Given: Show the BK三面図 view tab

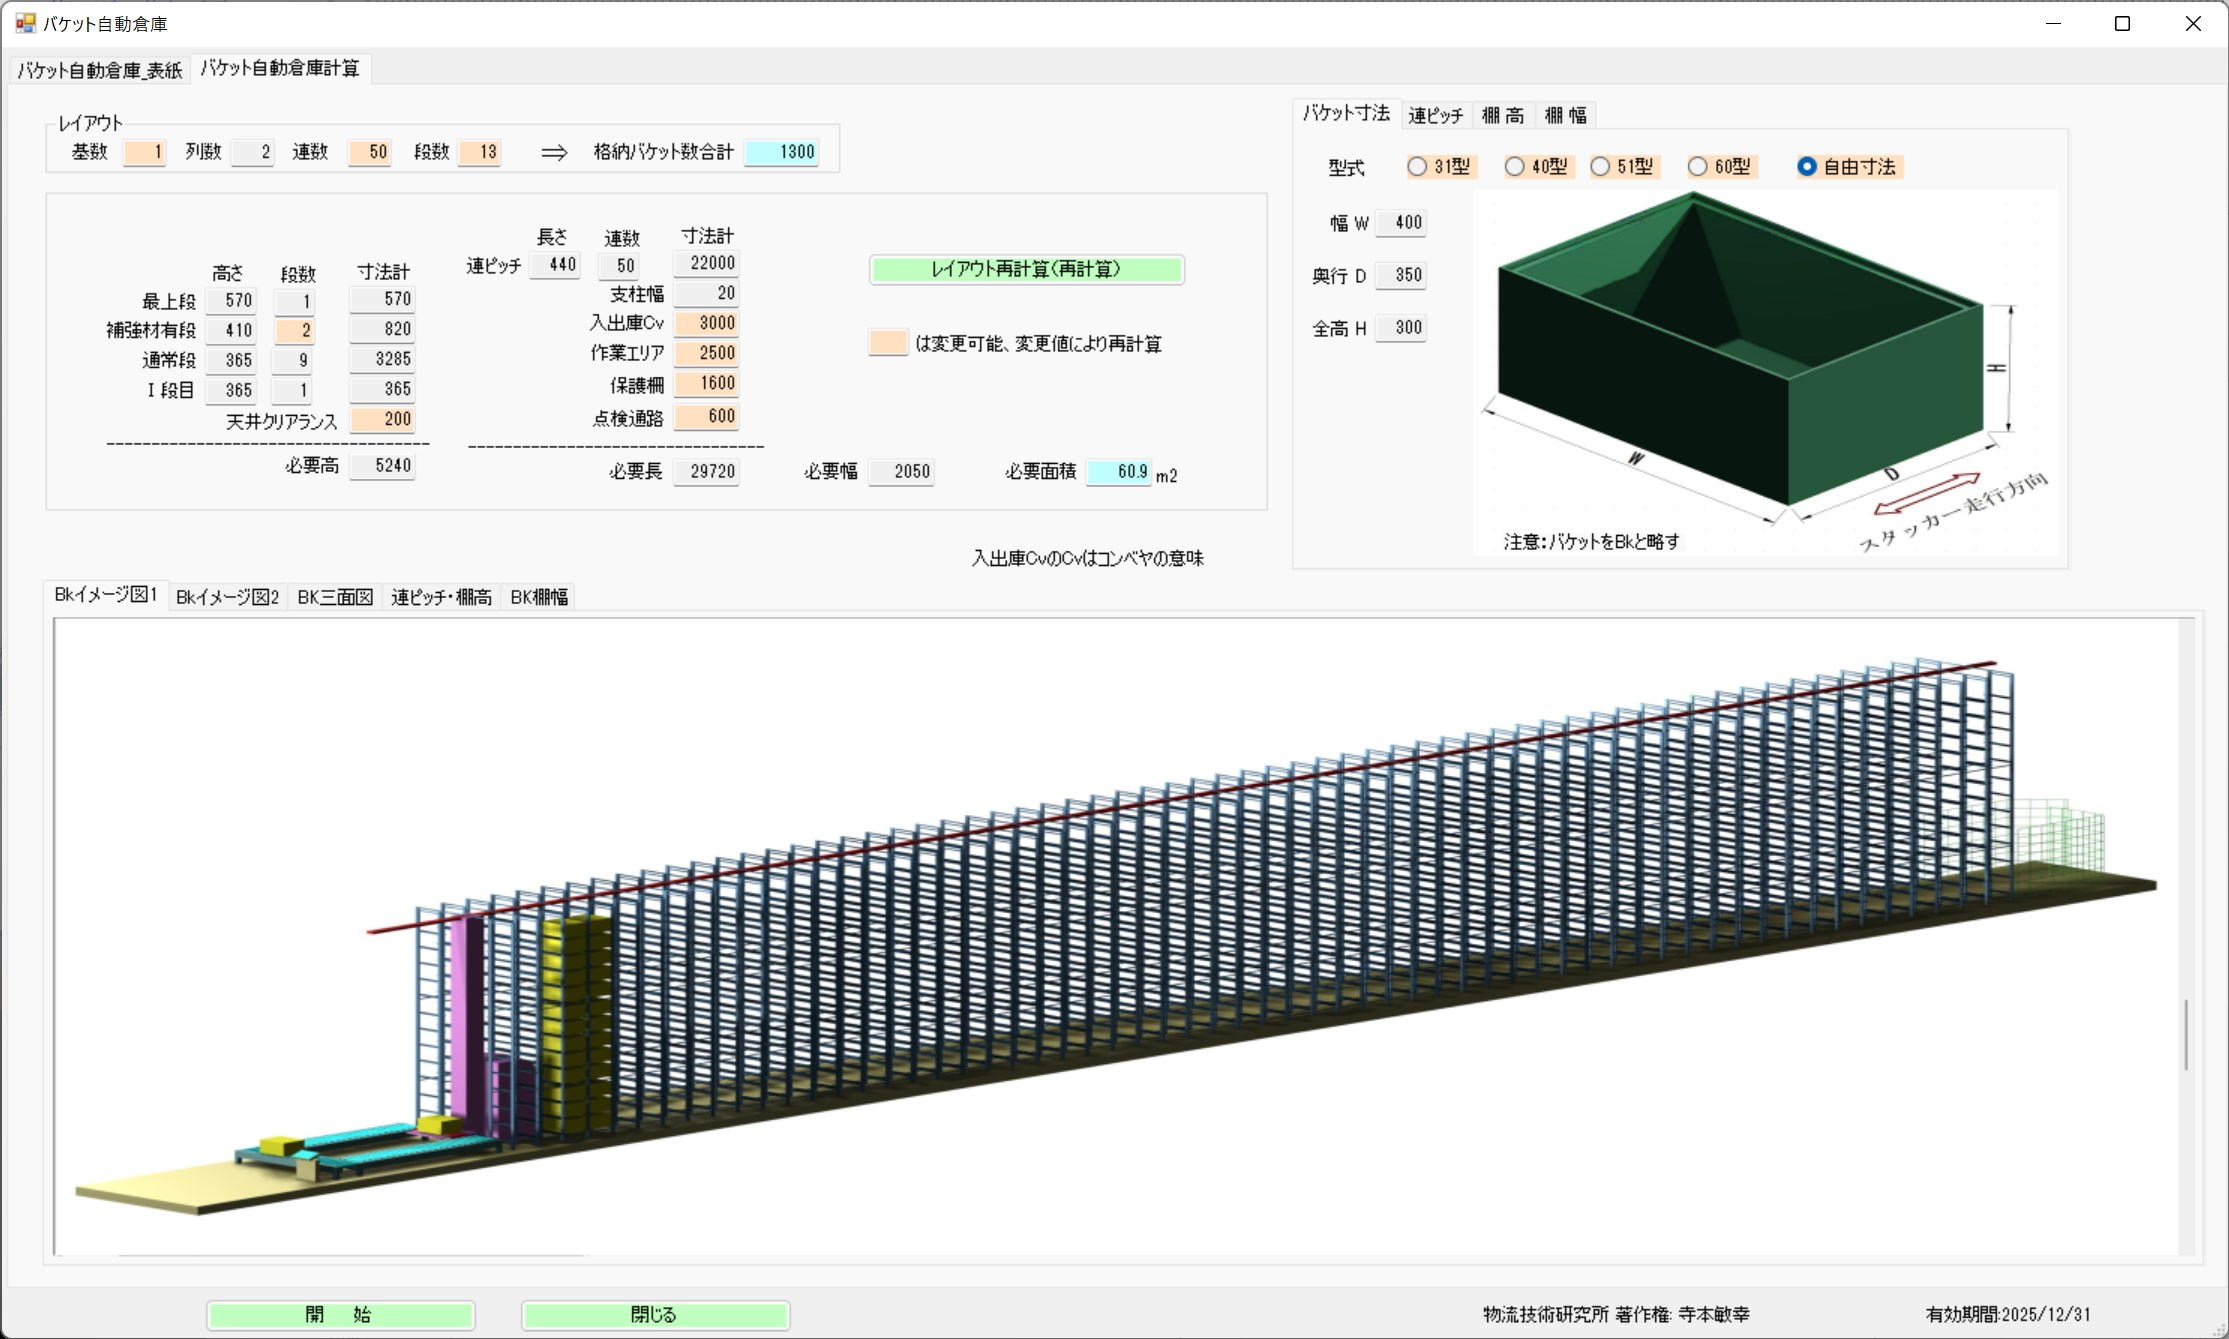Looking at the screenshot, I should tap(335, 597).
